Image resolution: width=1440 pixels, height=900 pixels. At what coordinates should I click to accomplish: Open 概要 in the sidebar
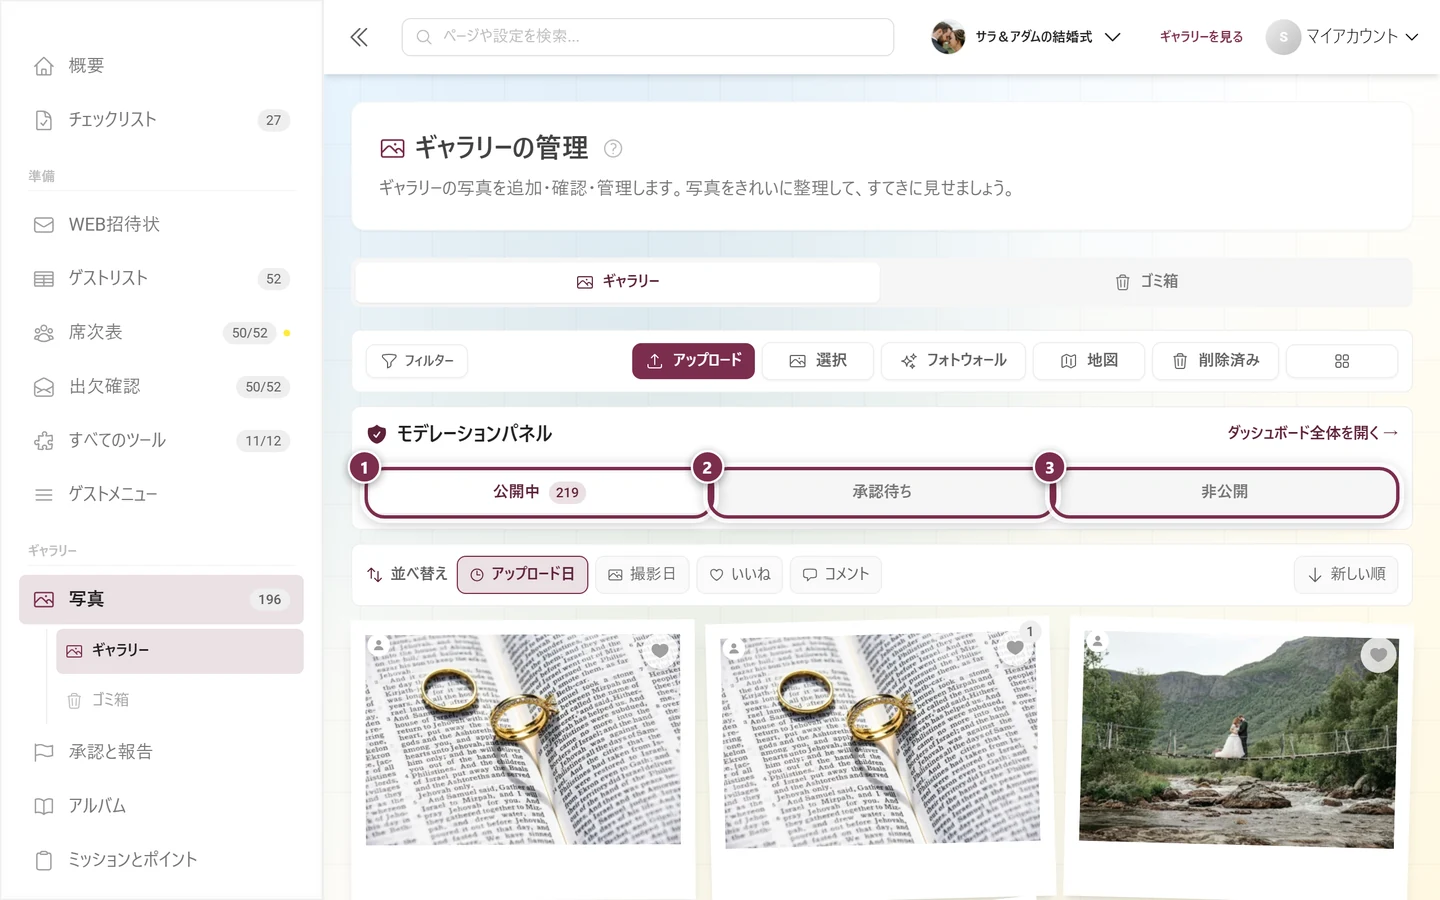pyautogui.click(x=161, y=66)
